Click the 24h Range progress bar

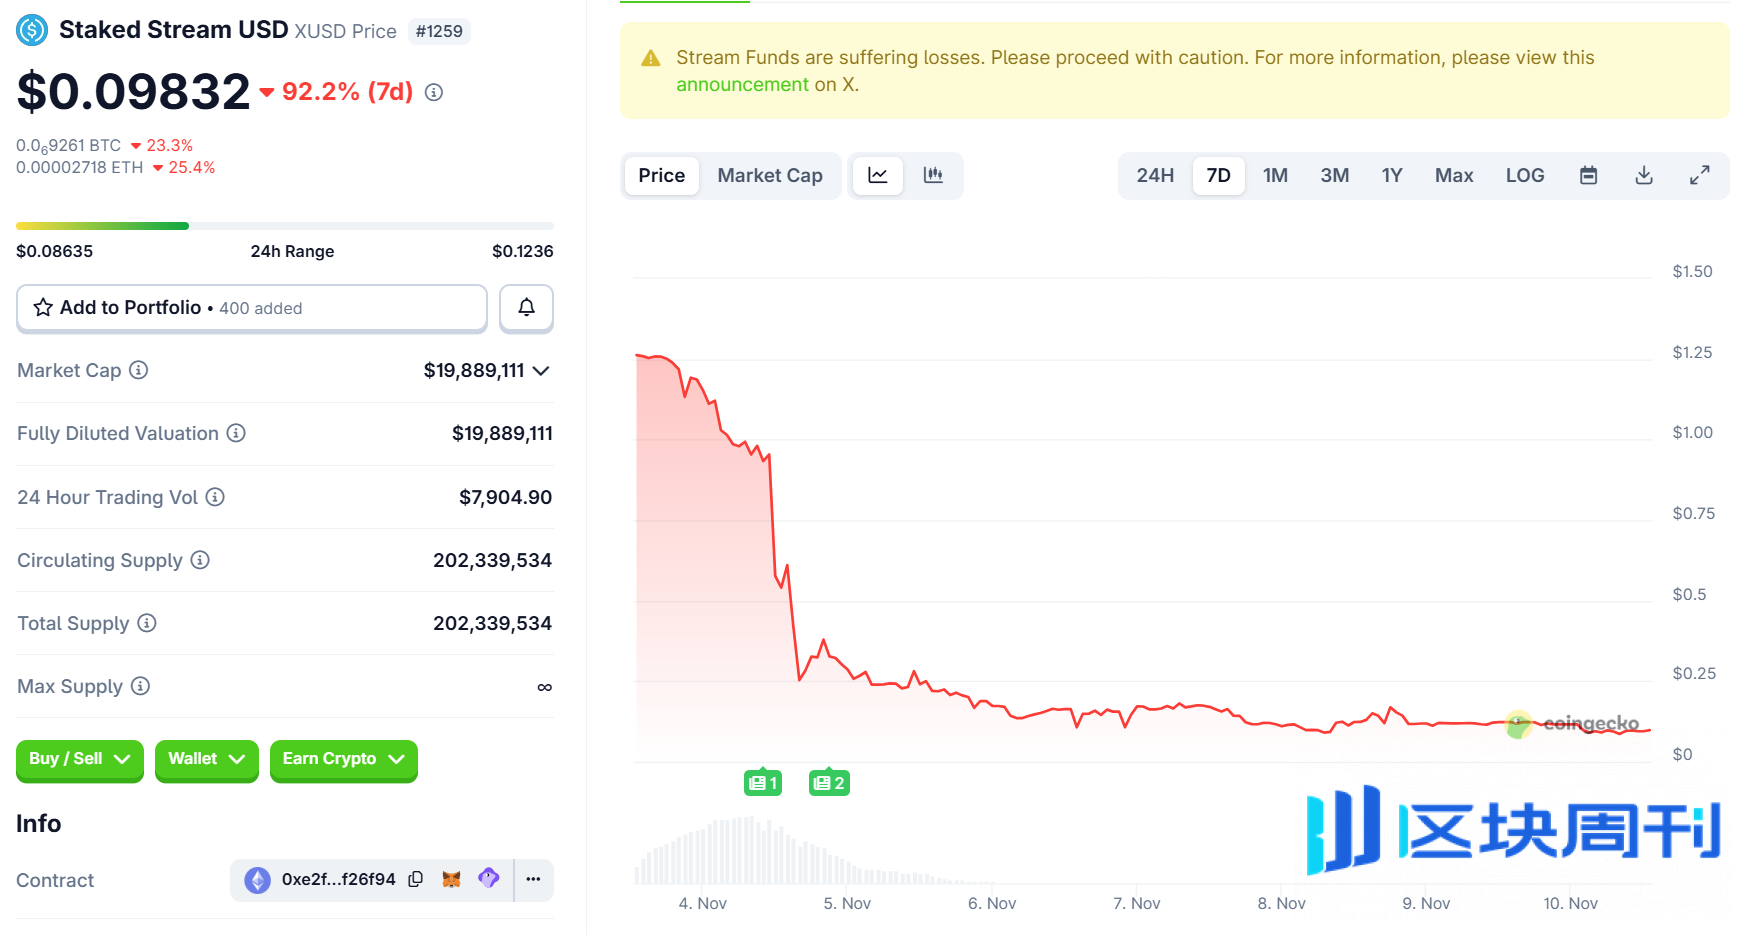283,226
